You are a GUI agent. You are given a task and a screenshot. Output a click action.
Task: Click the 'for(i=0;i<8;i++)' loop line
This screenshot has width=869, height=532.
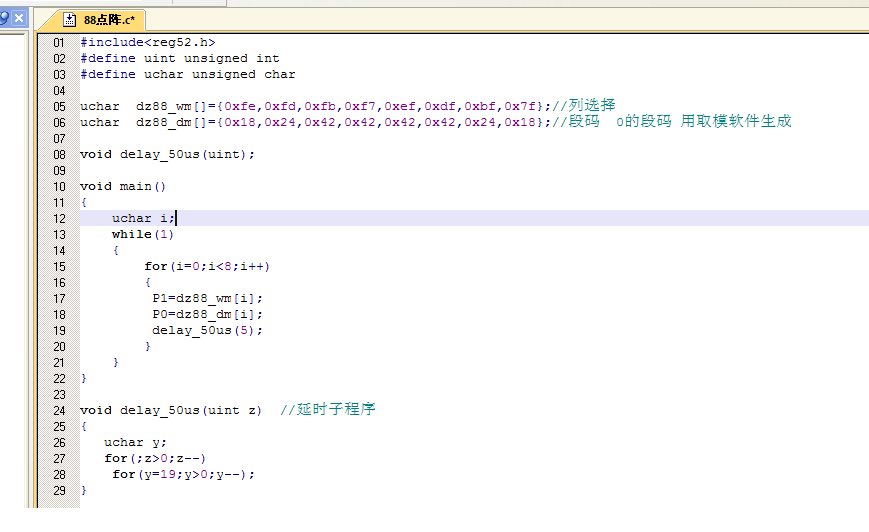207,267
